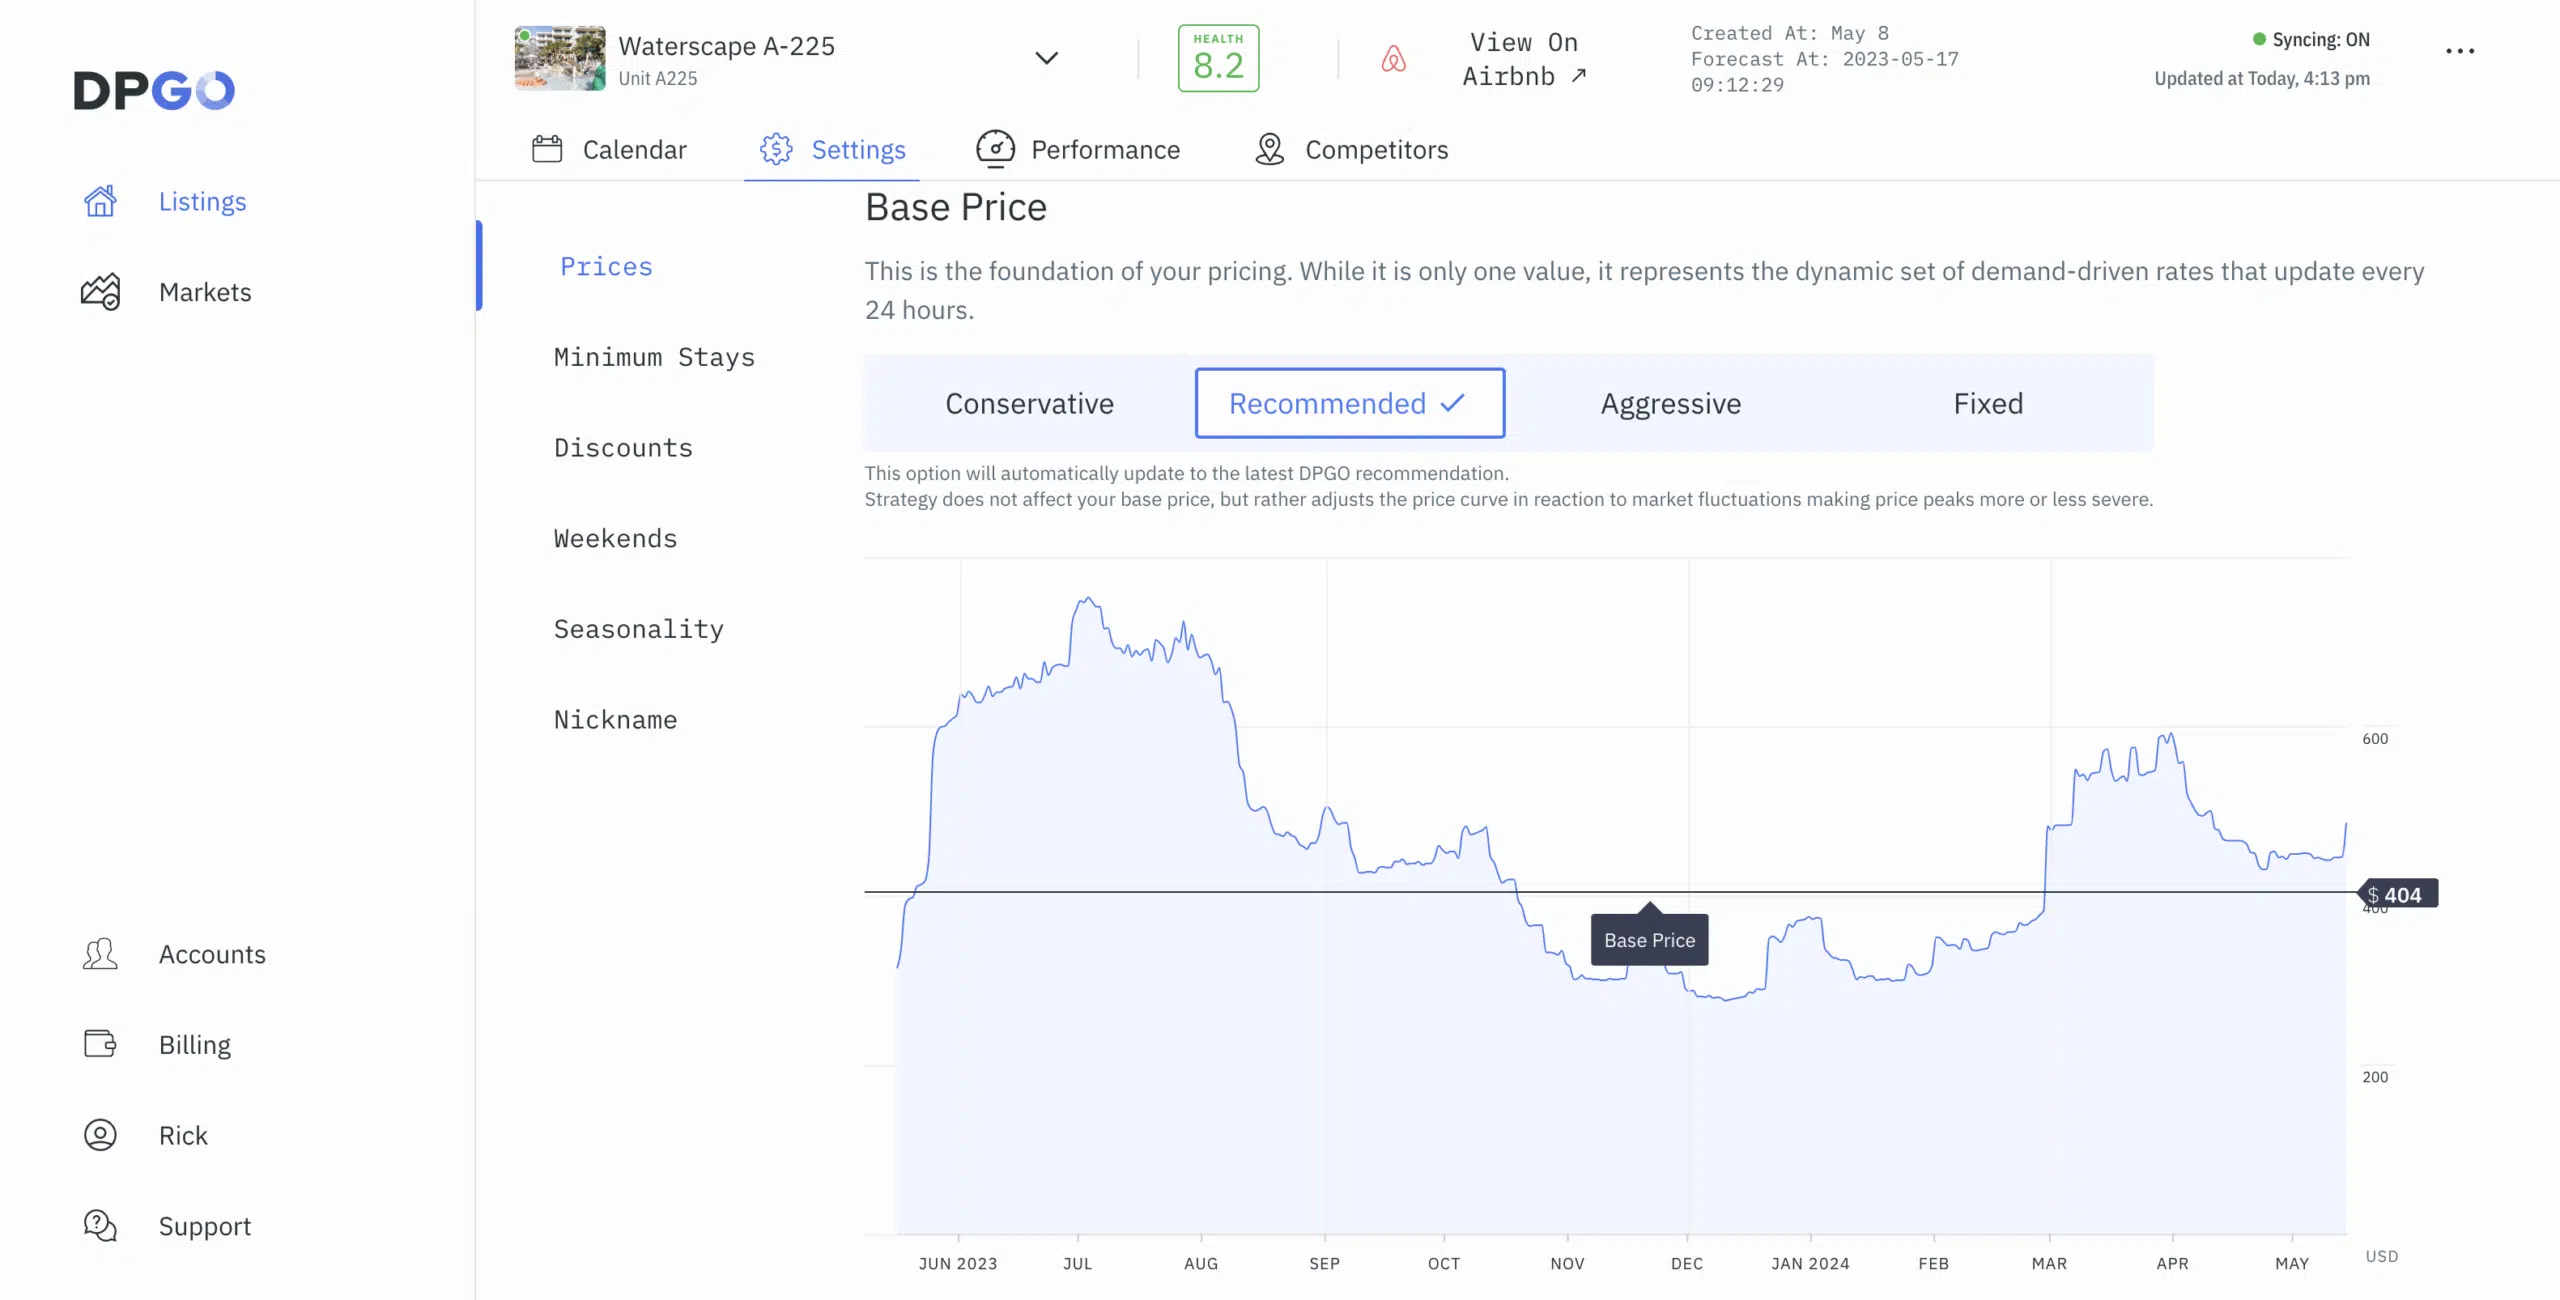Click the Listings house icon
This screenshot has width=2560, height=1300.
100,201
